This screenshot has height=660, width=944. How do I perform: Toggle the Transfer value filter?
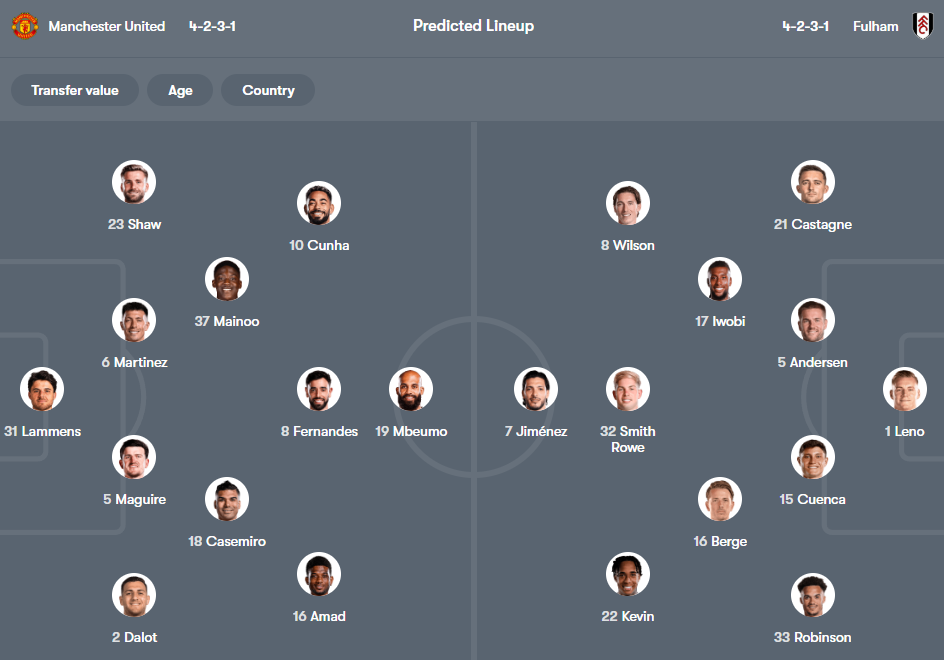74,90
